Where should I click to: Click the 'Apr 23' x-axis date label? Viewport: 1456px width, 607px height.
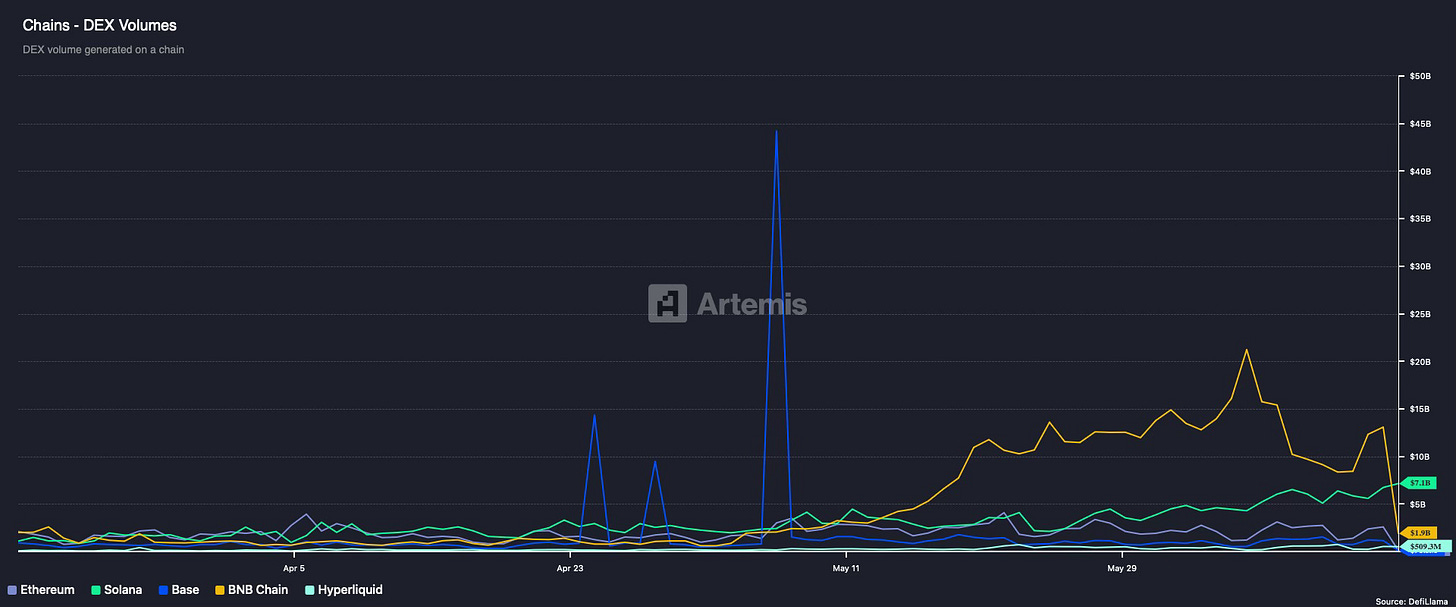coord(570,568)
